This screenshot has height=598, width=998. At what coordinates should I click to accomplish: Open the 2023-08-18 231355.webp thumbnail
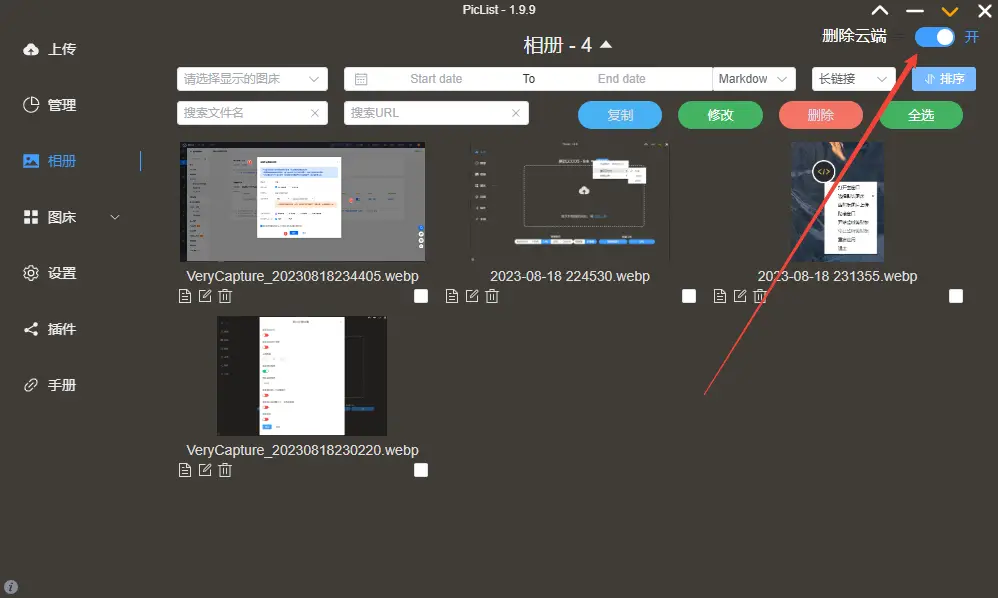[836, 202]
